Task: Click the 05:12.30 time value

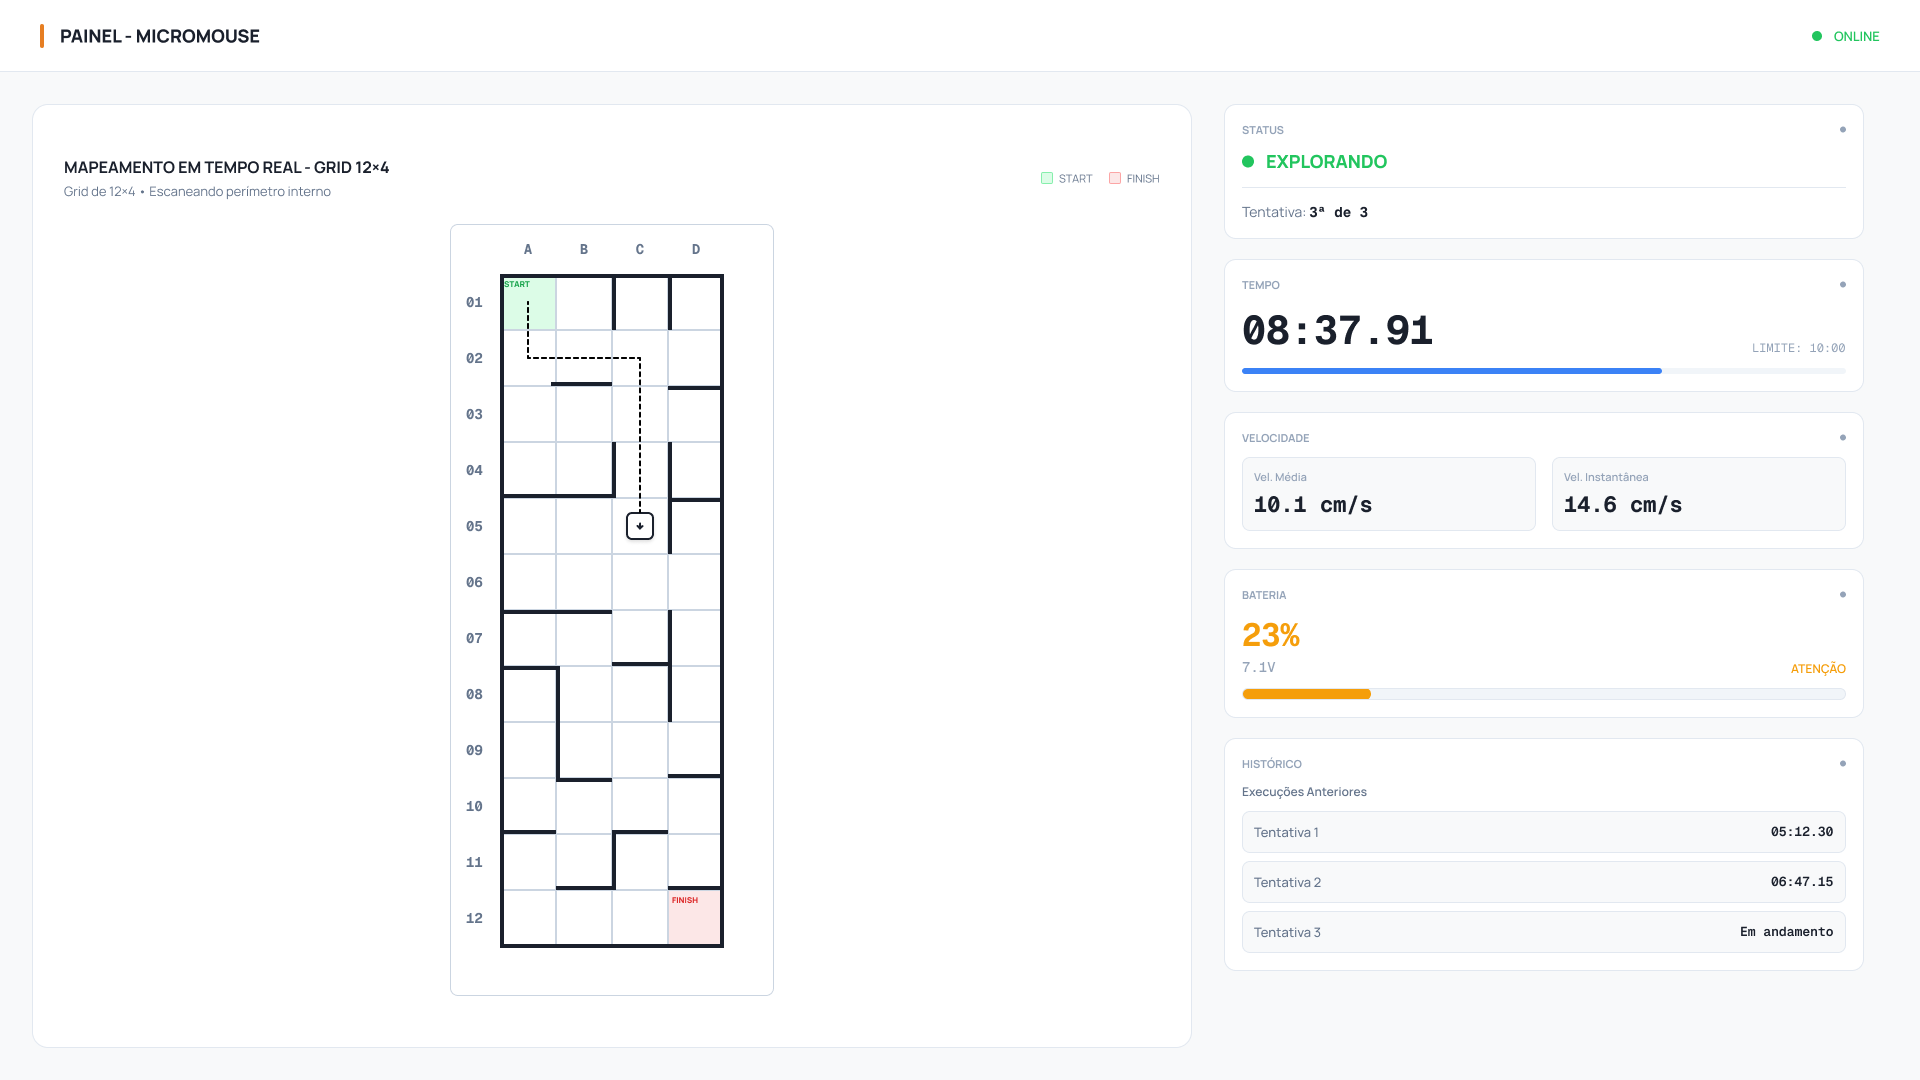Action: (1802, 832)
